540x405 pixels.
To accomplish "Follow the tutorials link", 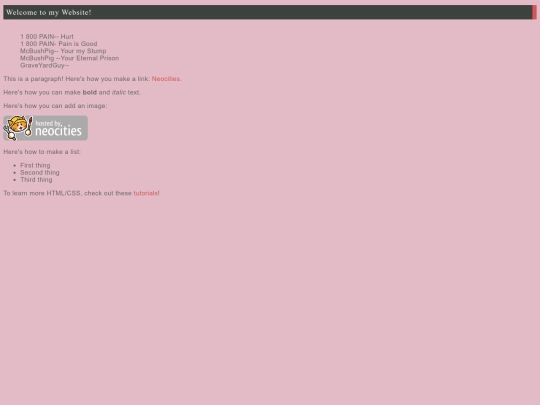I will 145,193.
